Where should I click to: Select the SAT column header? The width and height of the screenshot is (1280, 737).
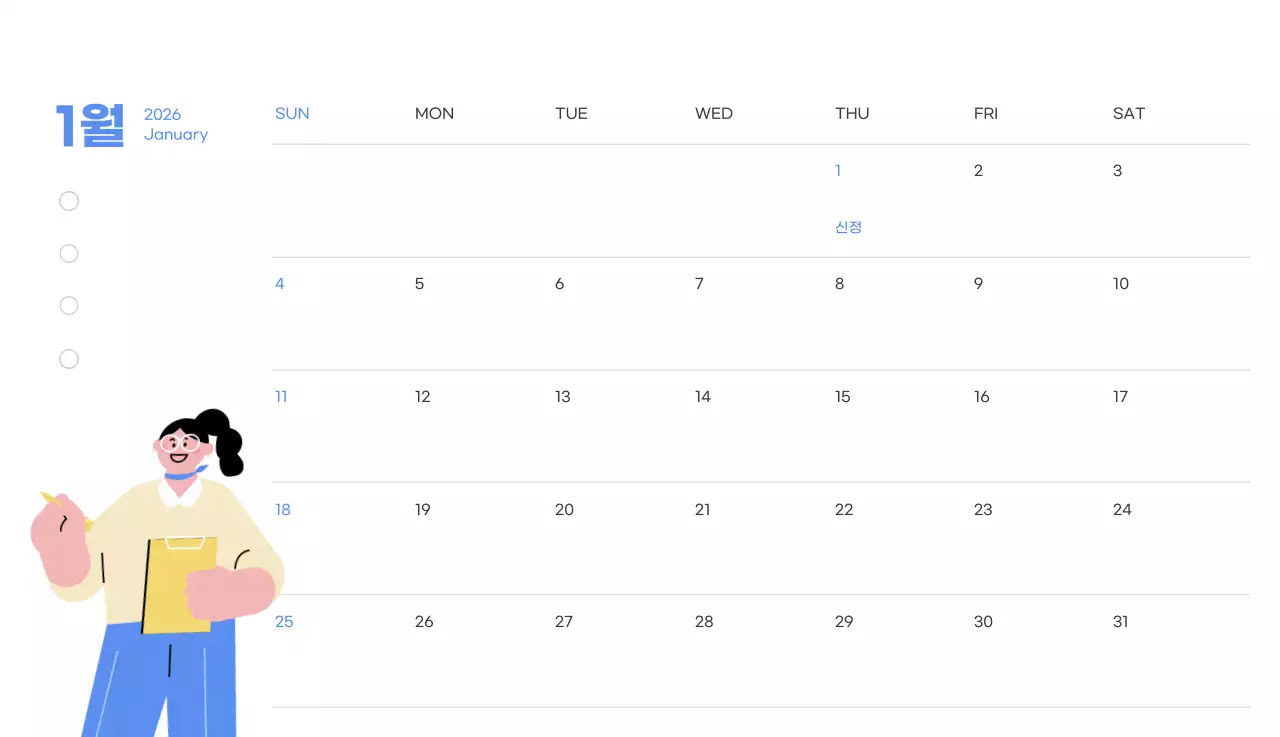[x=1129, y=114]
